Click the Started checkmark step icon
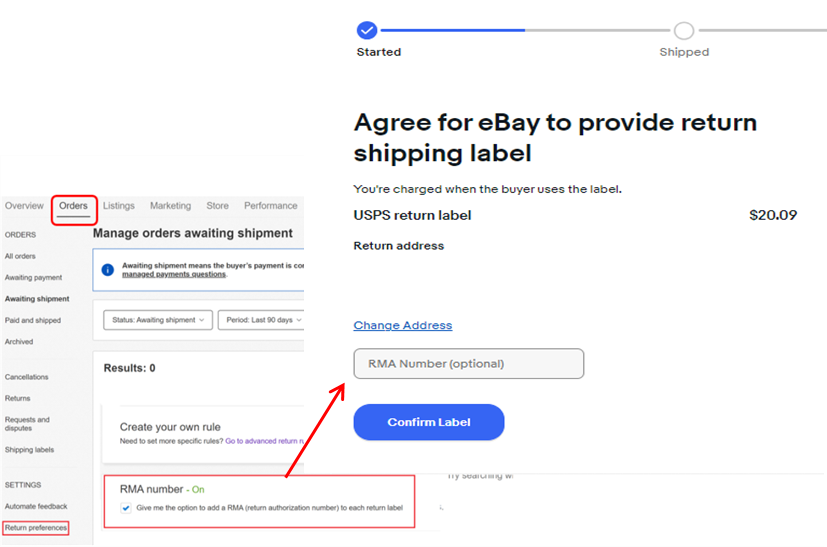Image resolution: width=827 pixels, height=547 pixels. pos(367,31)
